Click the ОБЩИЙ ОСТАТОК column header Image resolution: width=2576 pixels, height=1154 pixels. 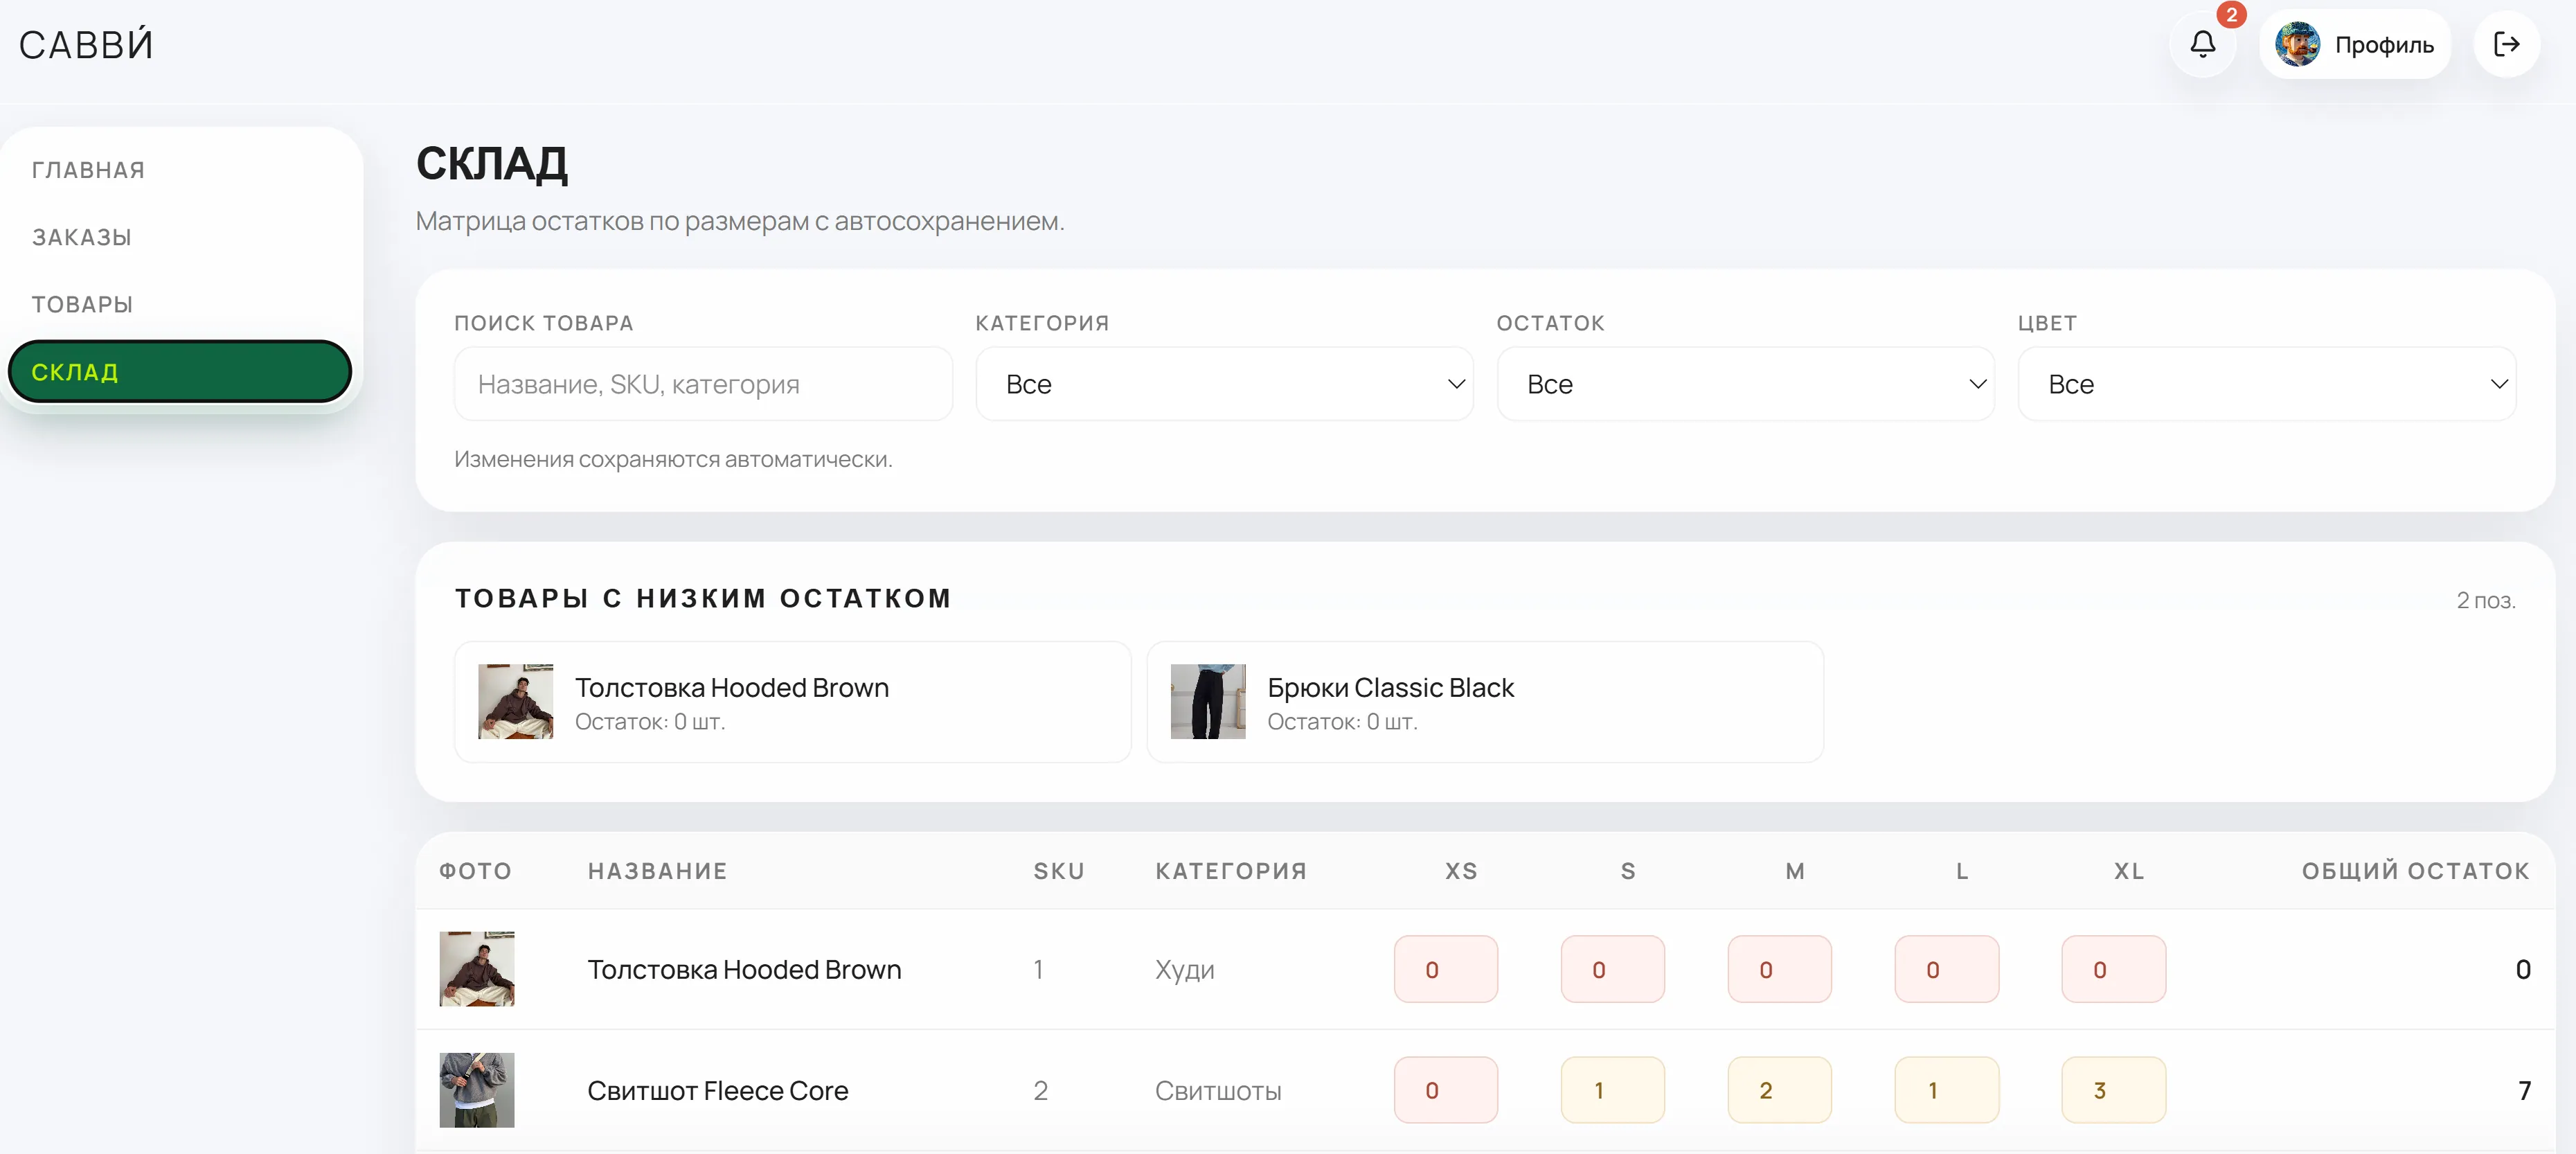click(2415, 871)
